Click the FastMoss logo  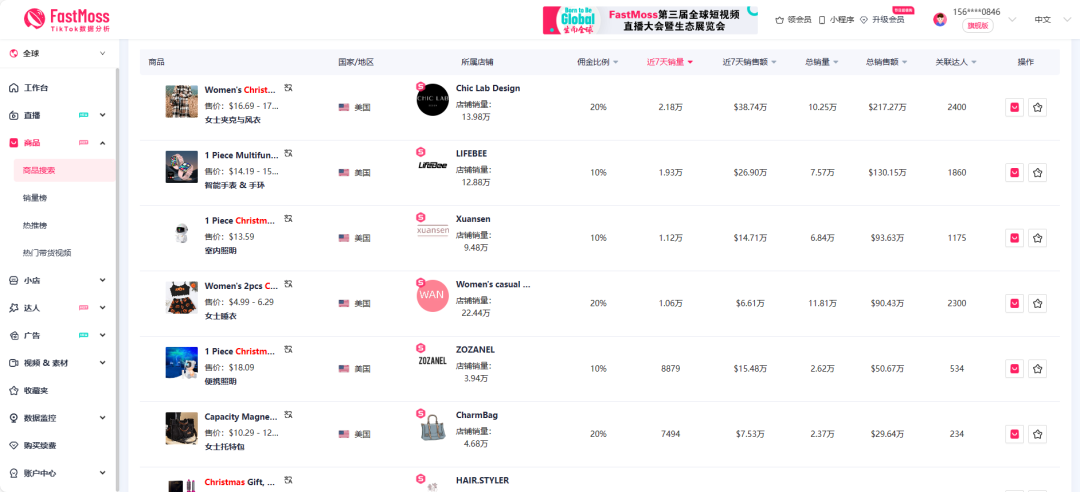click(67, 20)
